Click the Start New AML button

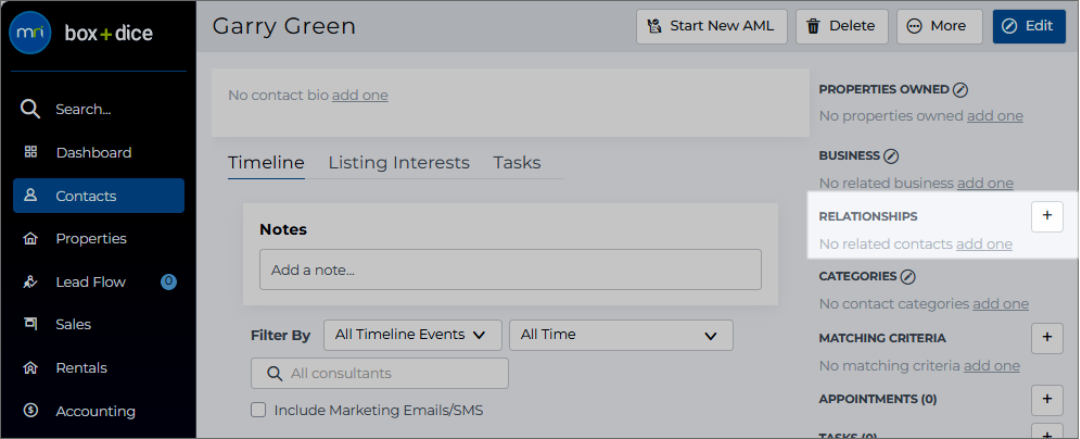712,26
